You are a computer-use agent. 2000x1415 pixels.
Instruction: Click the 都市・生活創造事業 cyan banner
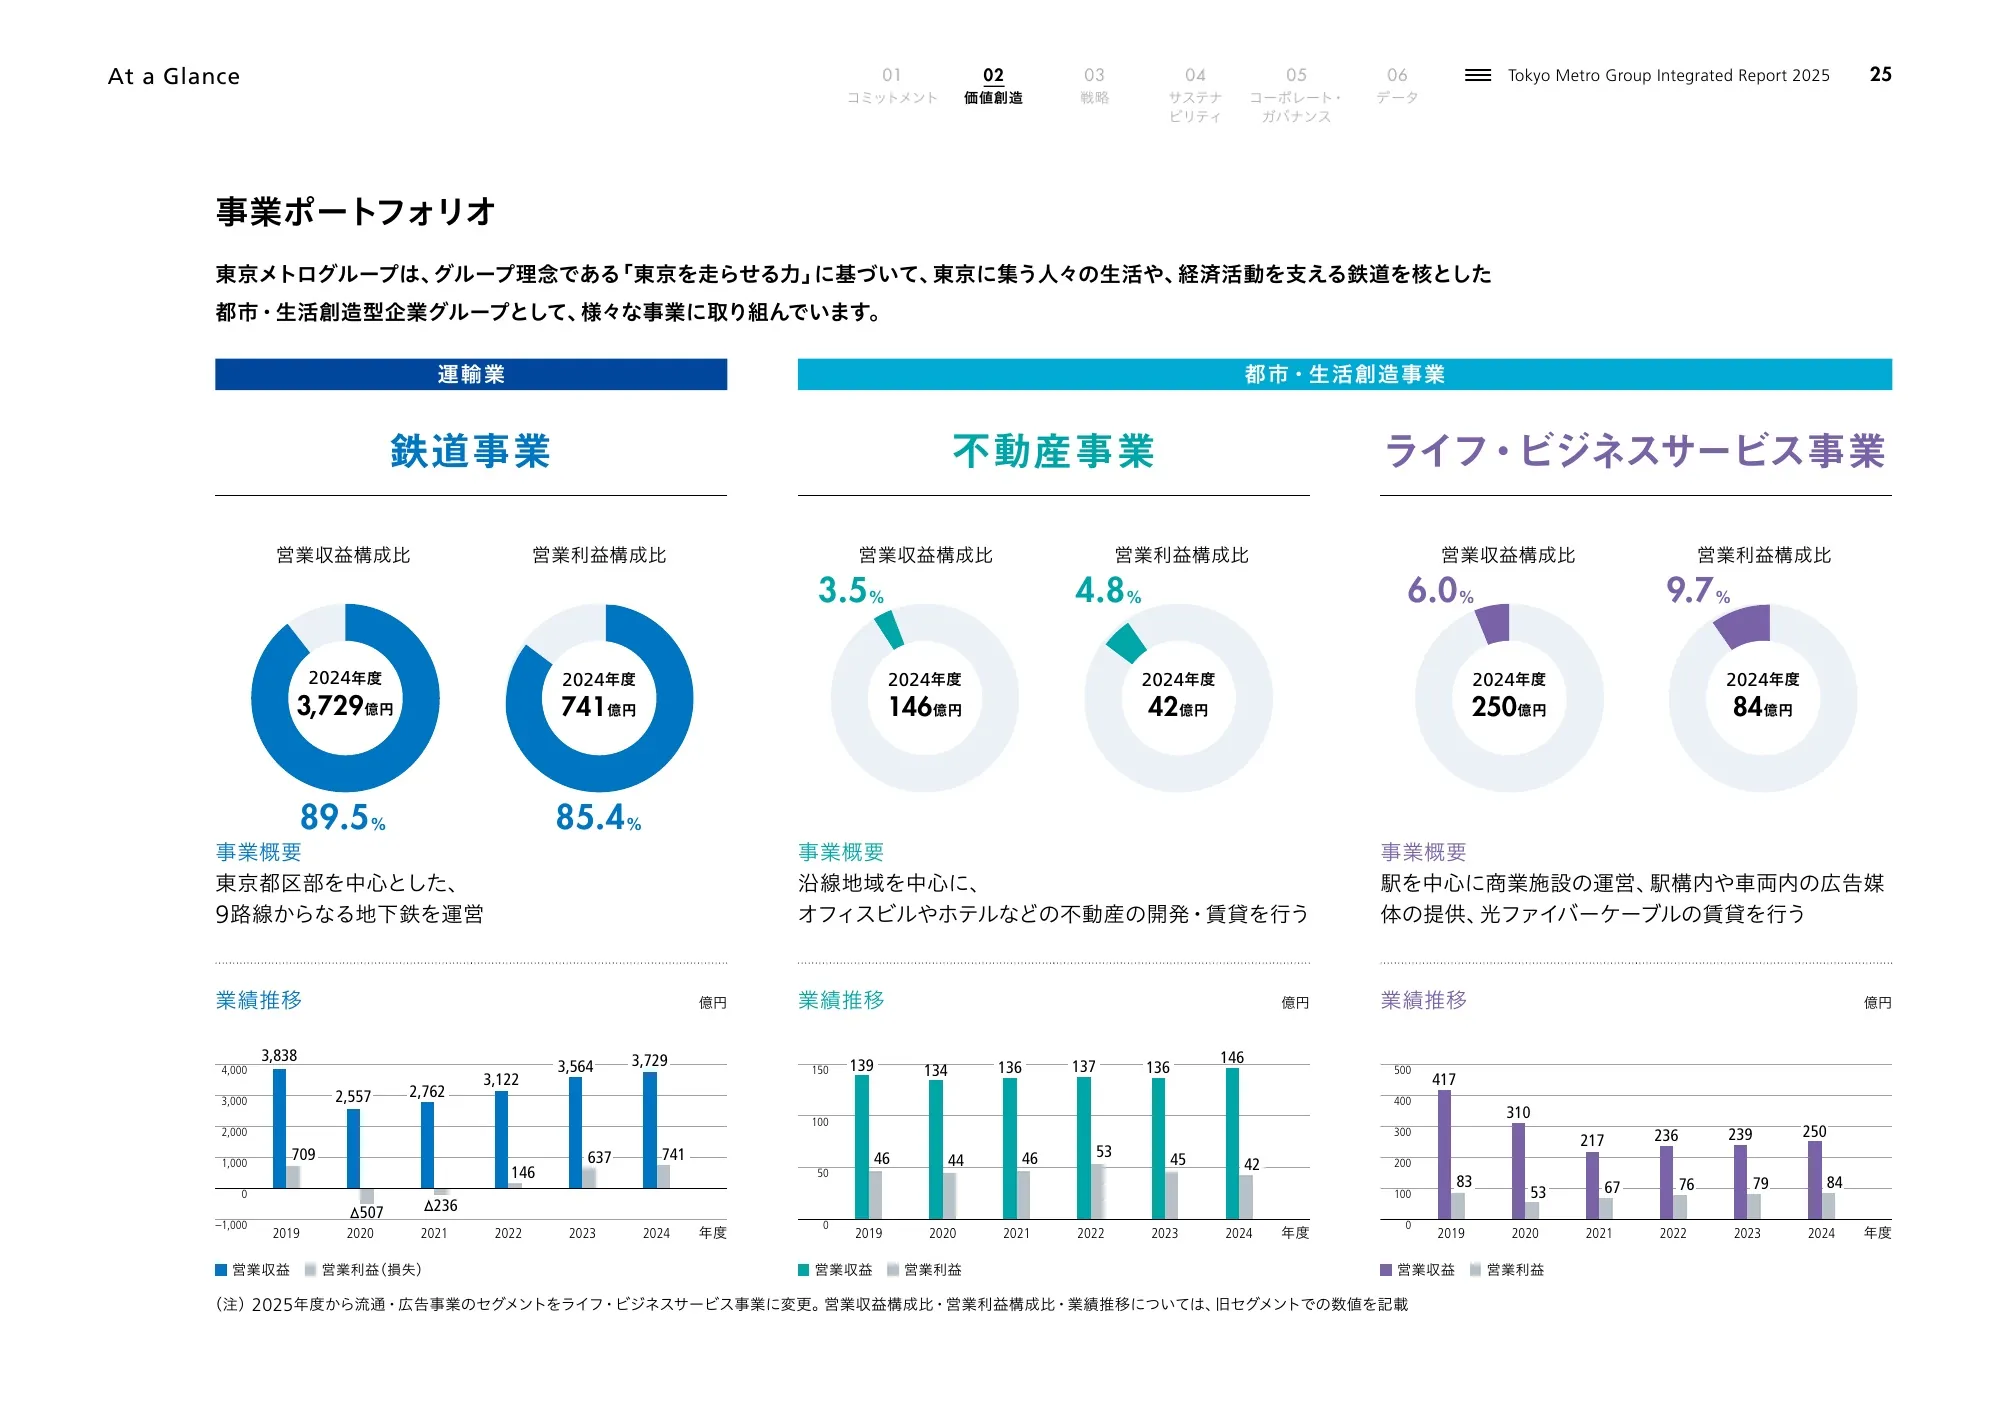(1344, 374)
